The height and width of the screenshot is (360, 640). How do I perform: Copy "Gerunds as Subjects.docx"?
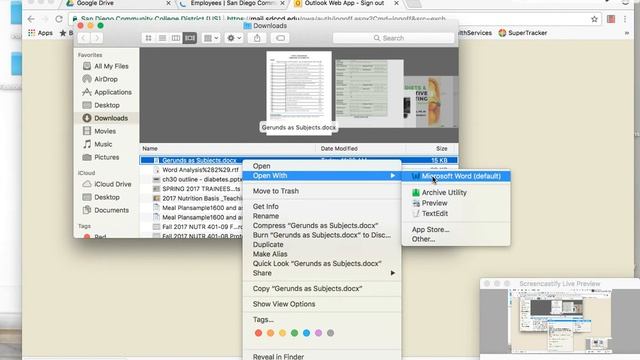[x=322, y=289]
